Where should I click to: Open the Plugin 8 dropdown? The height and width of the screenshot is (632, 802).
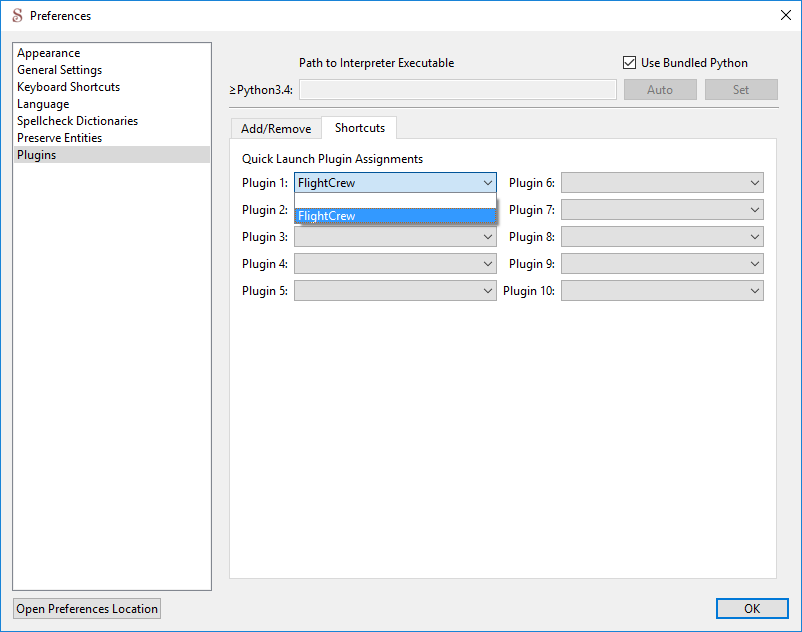click(661, 237)
